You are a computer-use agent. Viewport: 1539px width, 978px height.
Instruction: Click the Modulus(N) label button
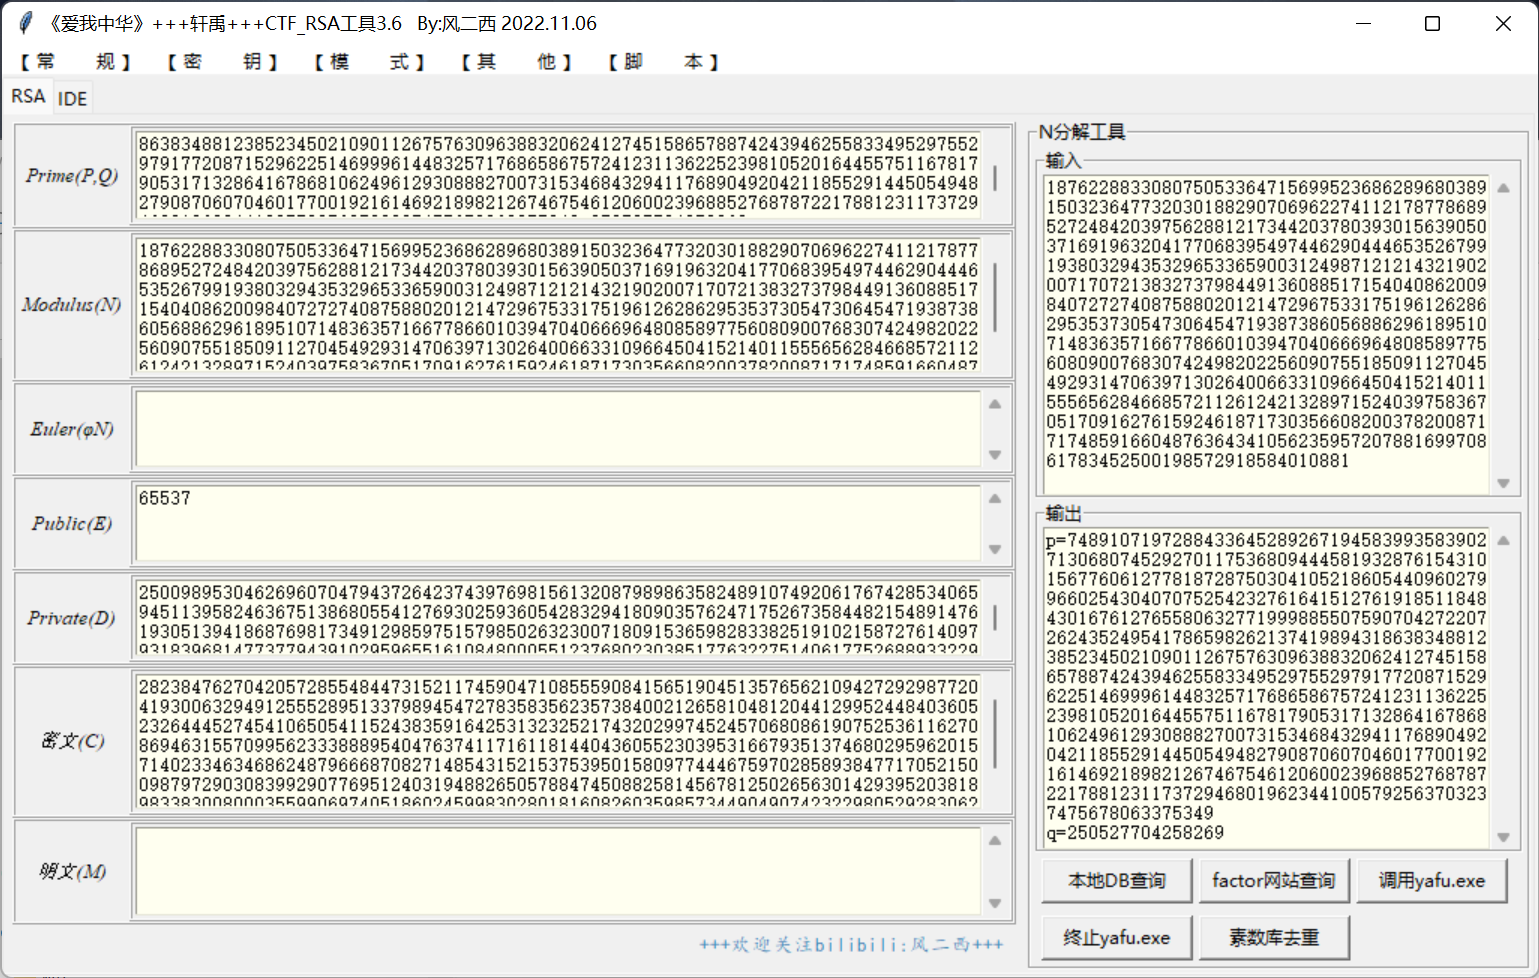click(72, 304)
